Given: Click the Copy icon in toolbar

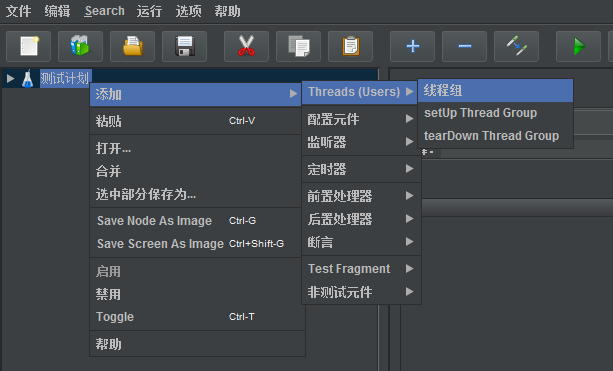Looking at the screenshot, I should [298, 47].
